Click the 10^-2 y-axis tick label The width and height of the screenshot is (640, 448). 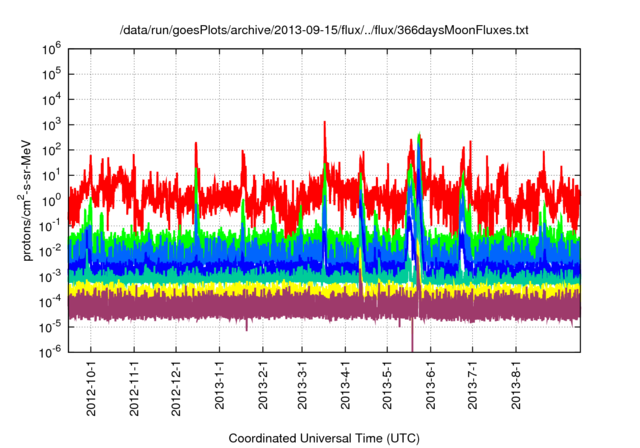click(50, 251)
